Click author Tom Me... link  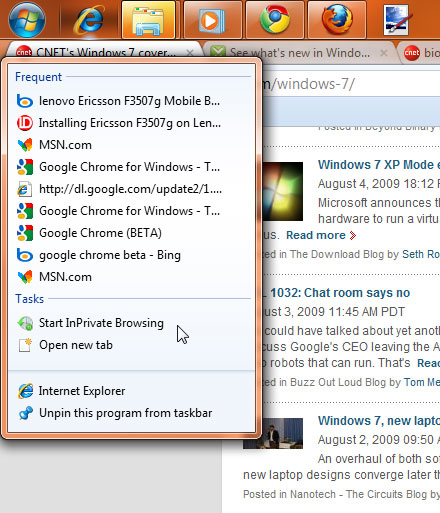(x=421, y=382)
